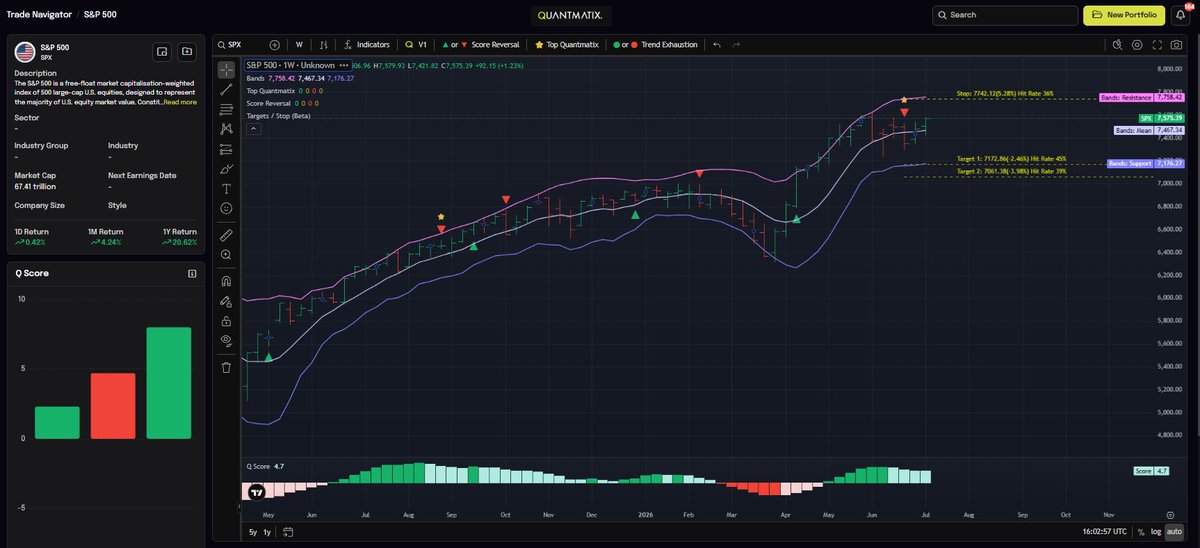This screenshot has height=548, width=1200.
Task: Toggle hide all drawings eye icon
Action: point(226,341)
